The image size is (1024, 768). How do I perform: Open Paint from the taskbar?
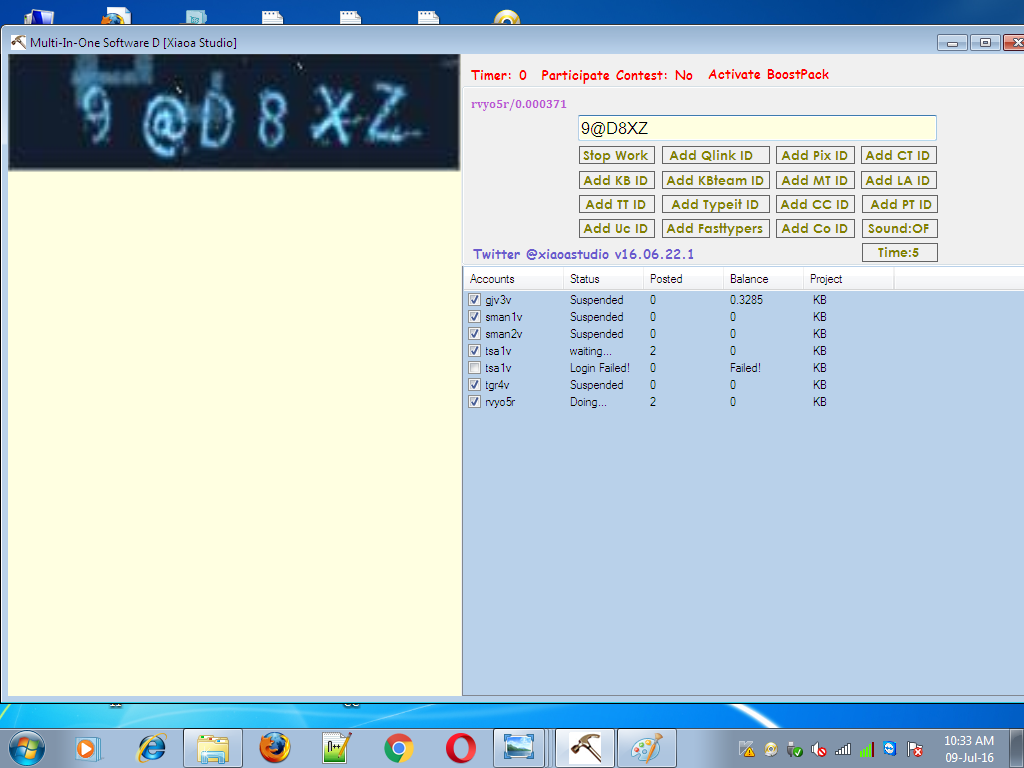(x=647, y=748)
